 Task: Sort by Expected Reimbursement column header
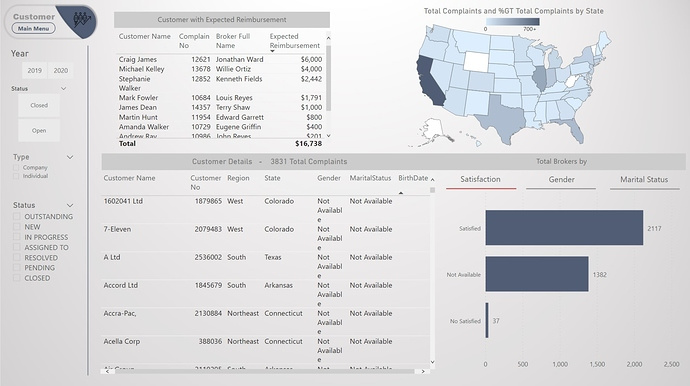coord(294,41)
